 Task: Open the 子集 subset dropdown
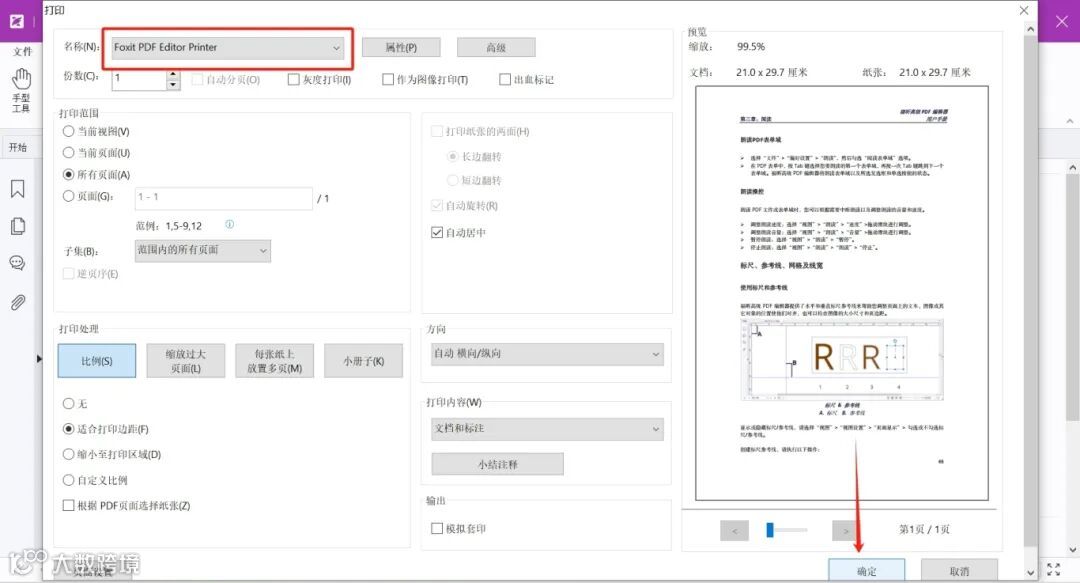[202, 250]
